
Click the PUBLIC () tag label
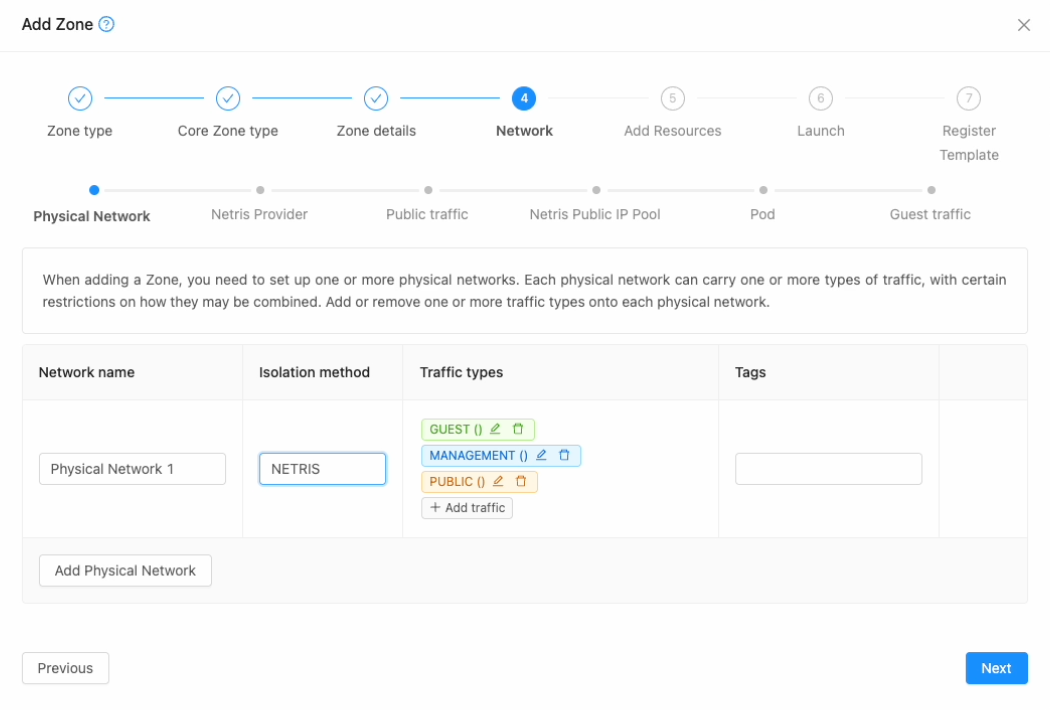[x=457, y=482]
